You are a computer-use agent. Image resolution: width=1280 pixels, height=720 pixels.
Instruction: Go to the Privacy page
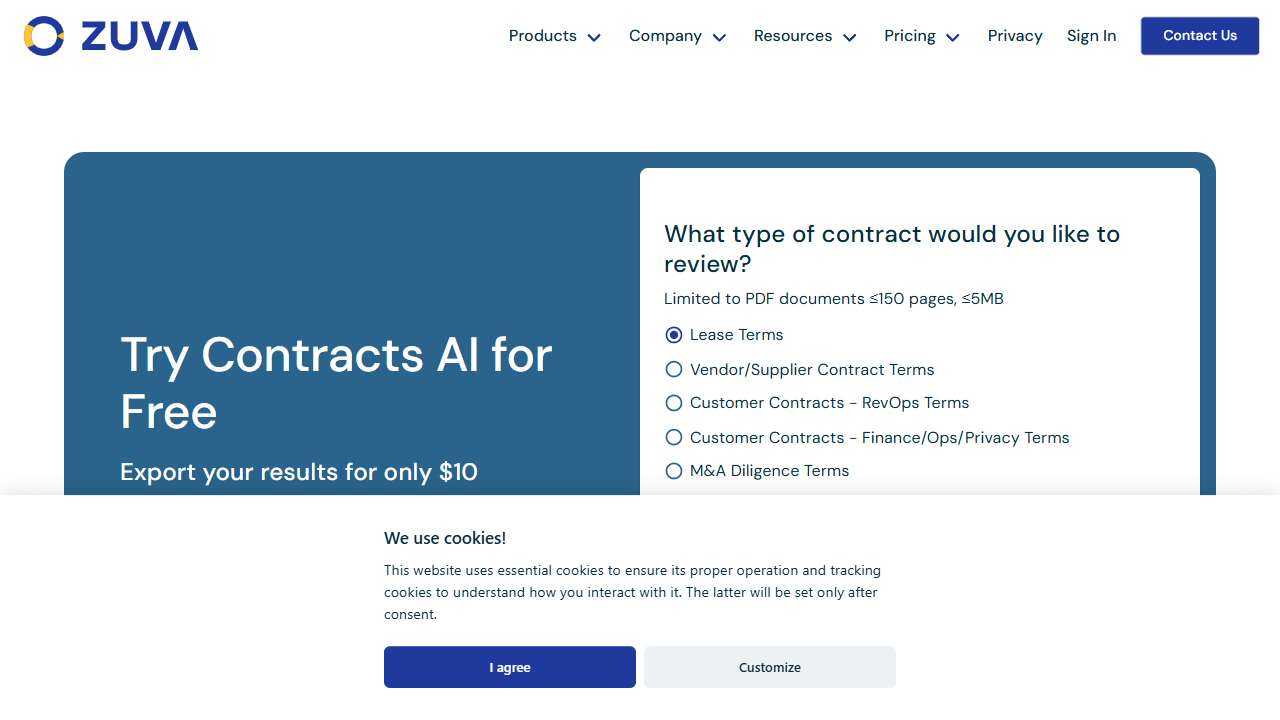tap(1015, 36)
